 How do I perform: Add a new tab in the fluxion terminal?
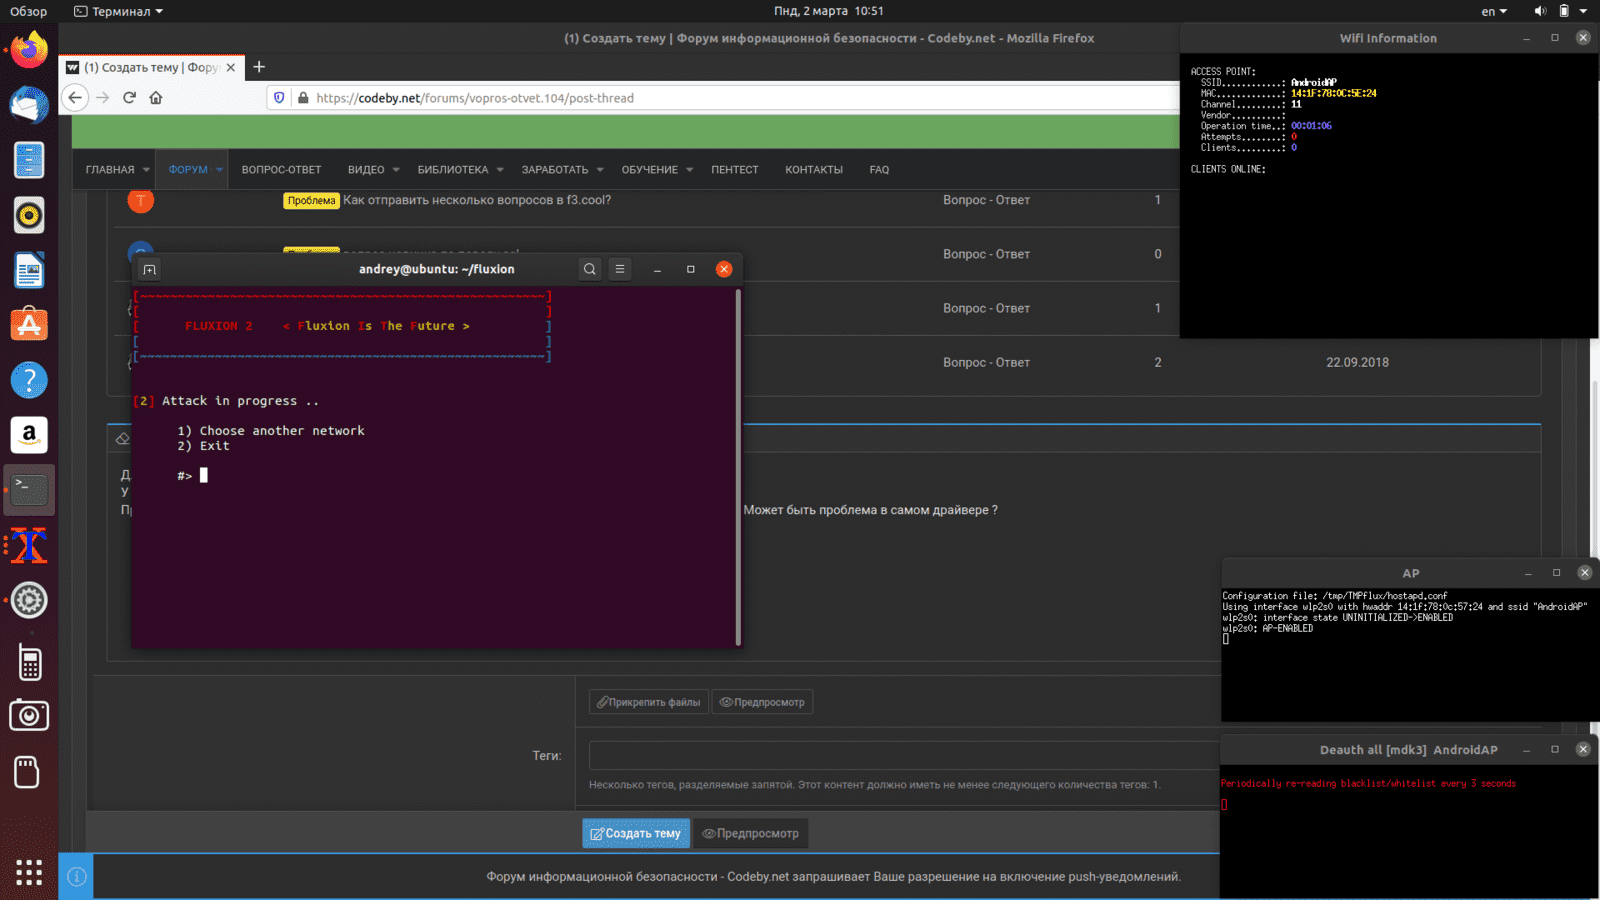(x=149, y=269)
